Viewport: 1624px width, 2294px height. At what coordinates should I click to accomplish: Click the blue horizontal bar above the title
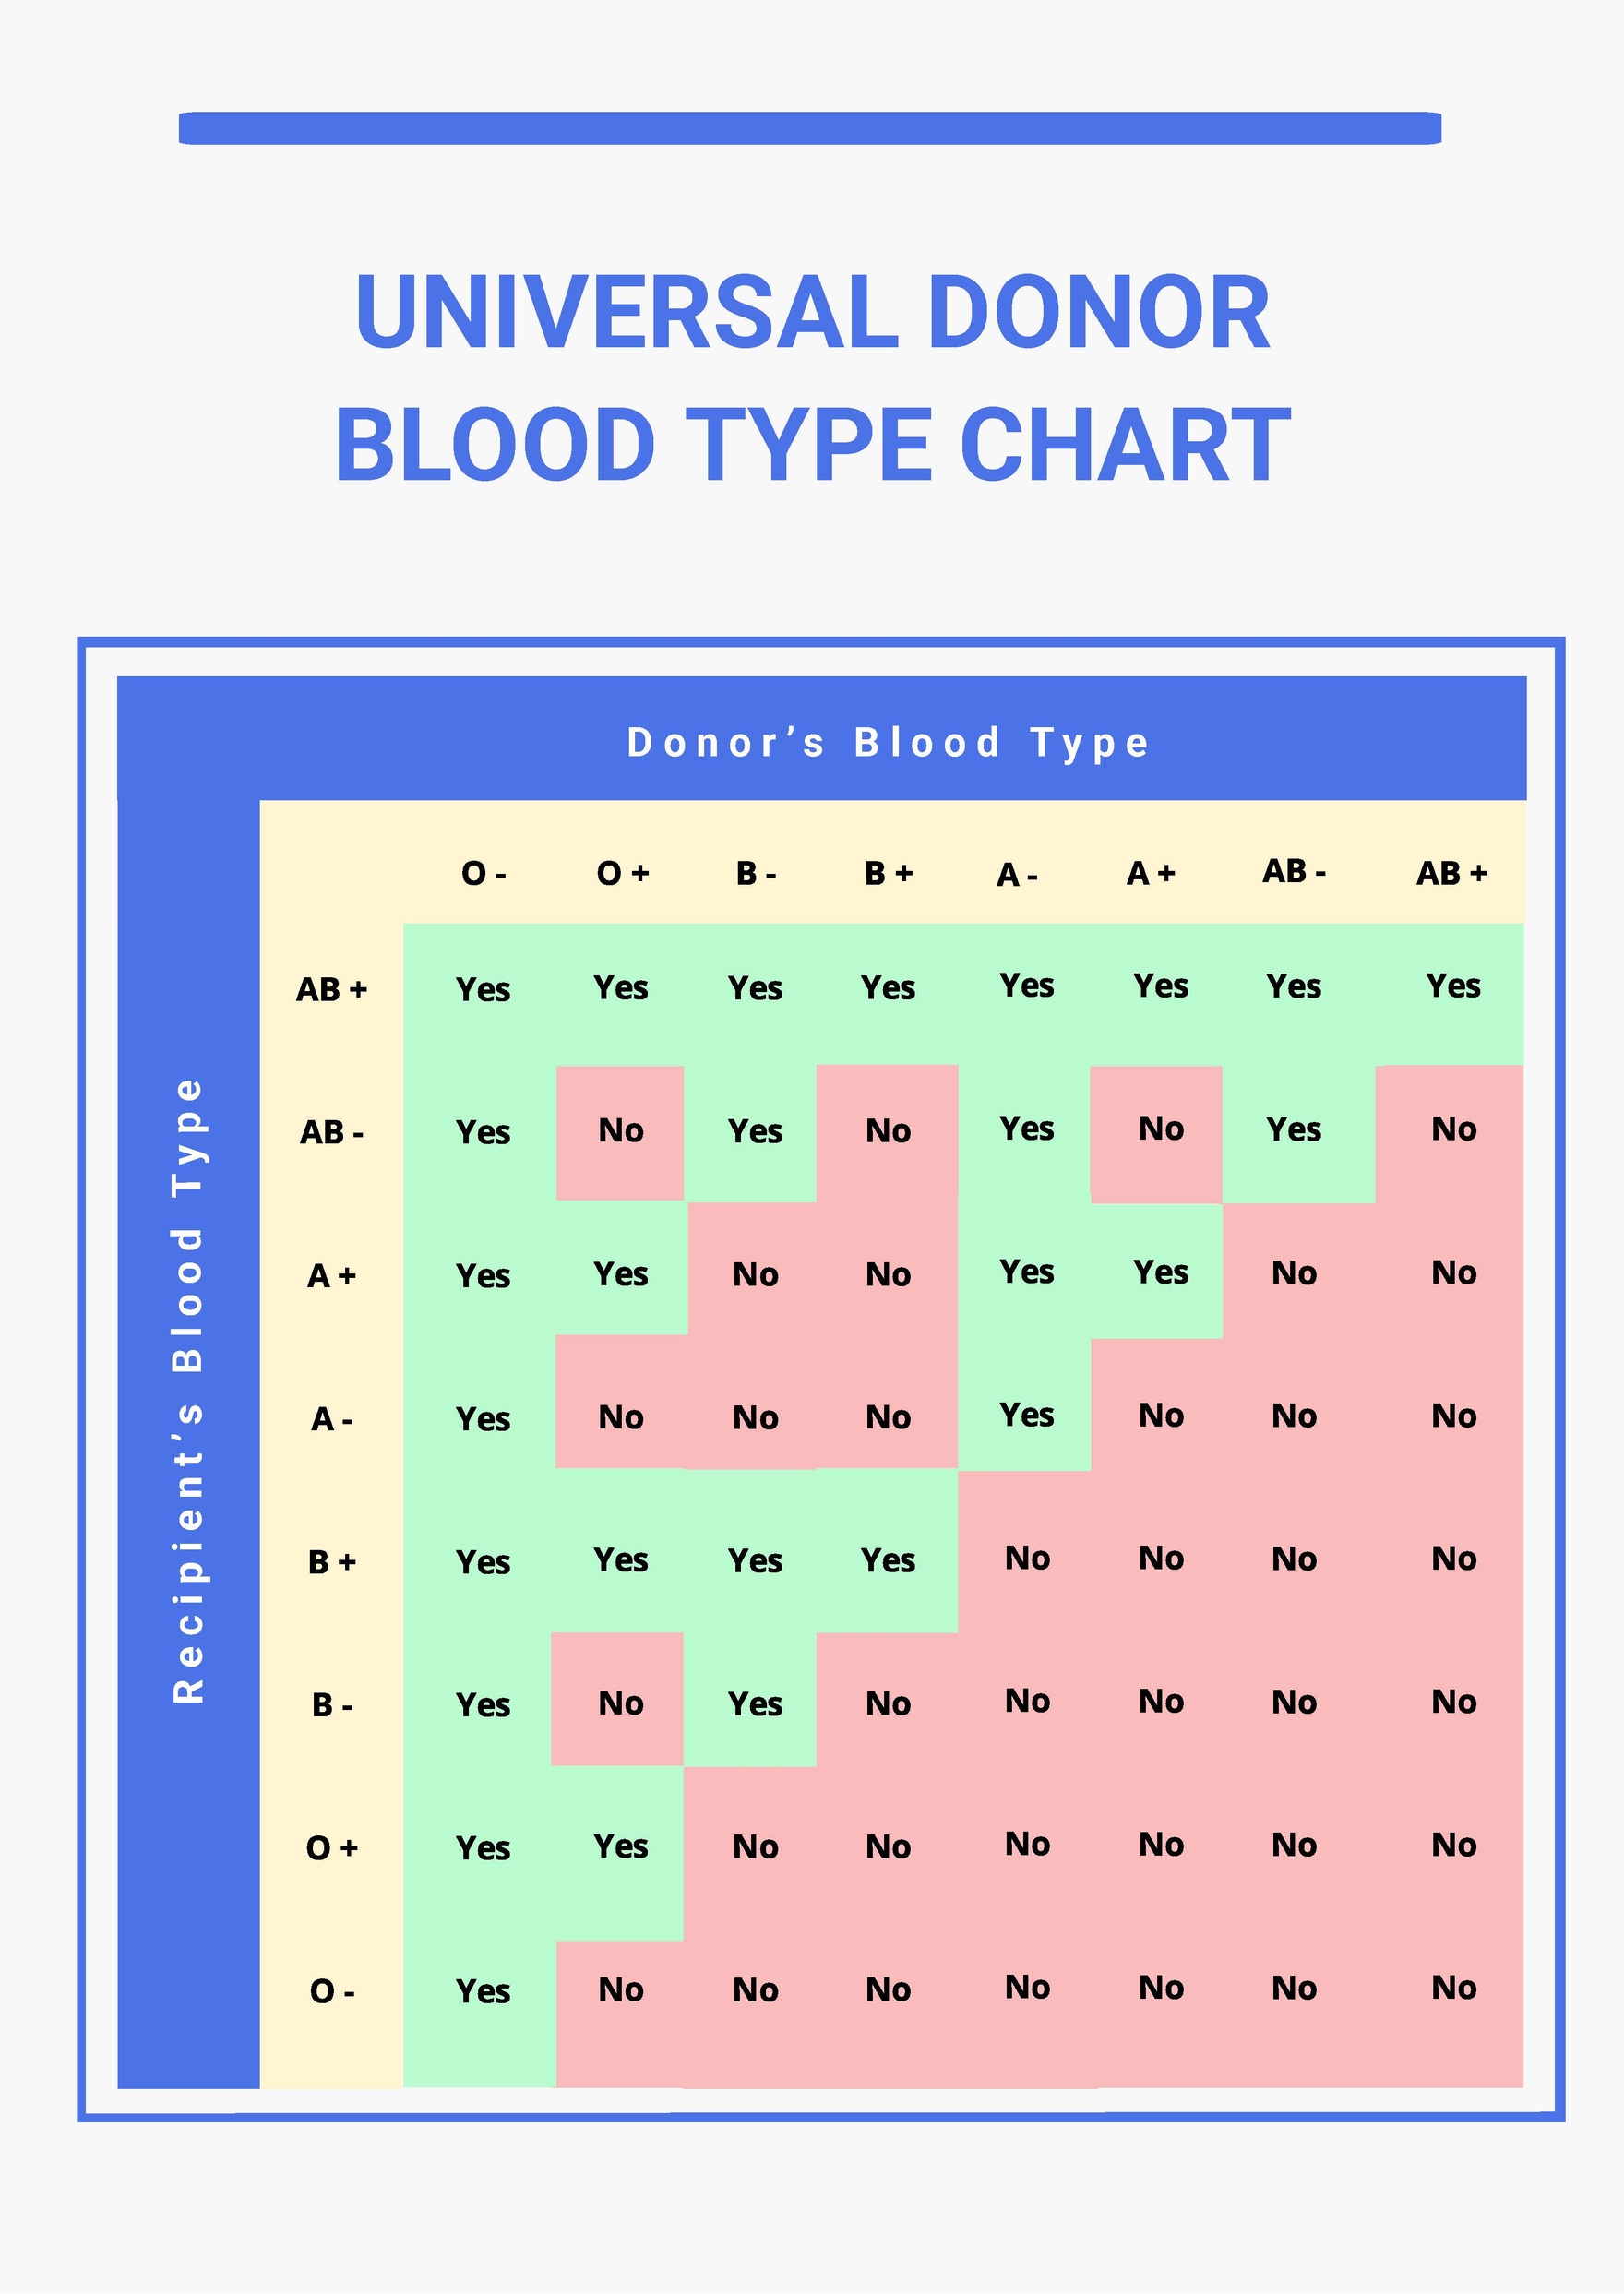pos(810,128)
